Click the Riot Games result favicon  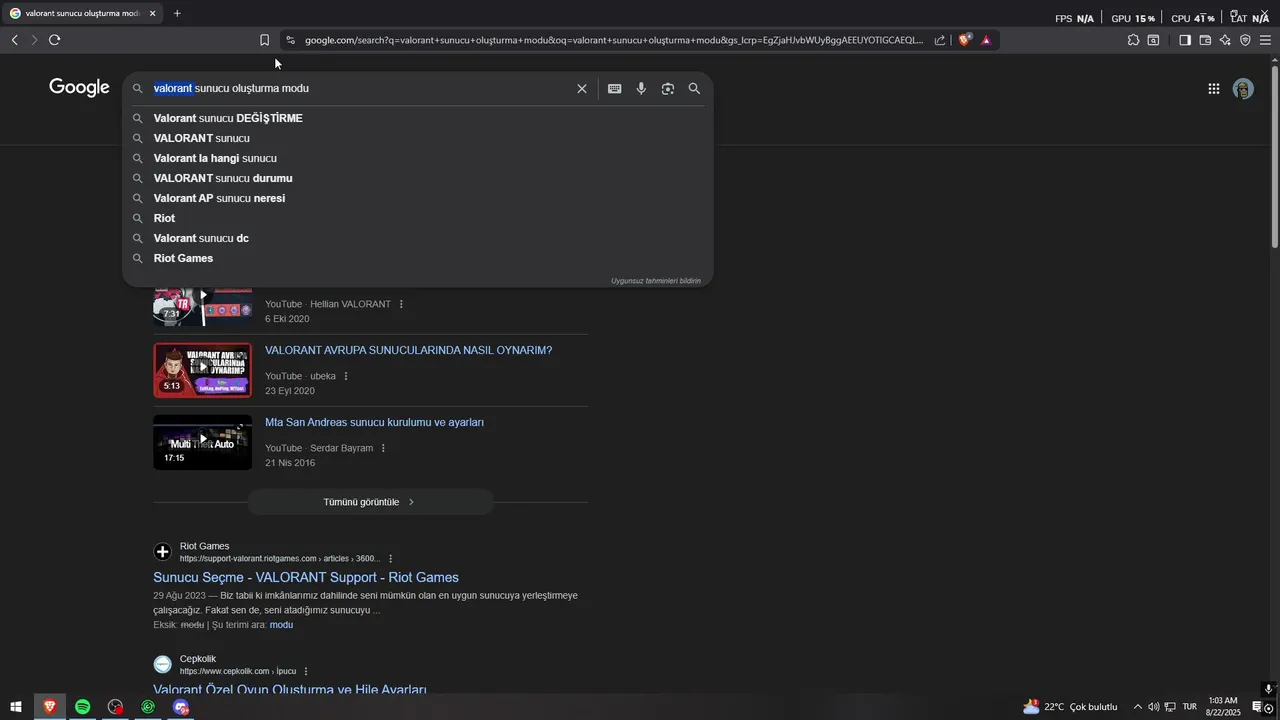(x=163, y=552)
